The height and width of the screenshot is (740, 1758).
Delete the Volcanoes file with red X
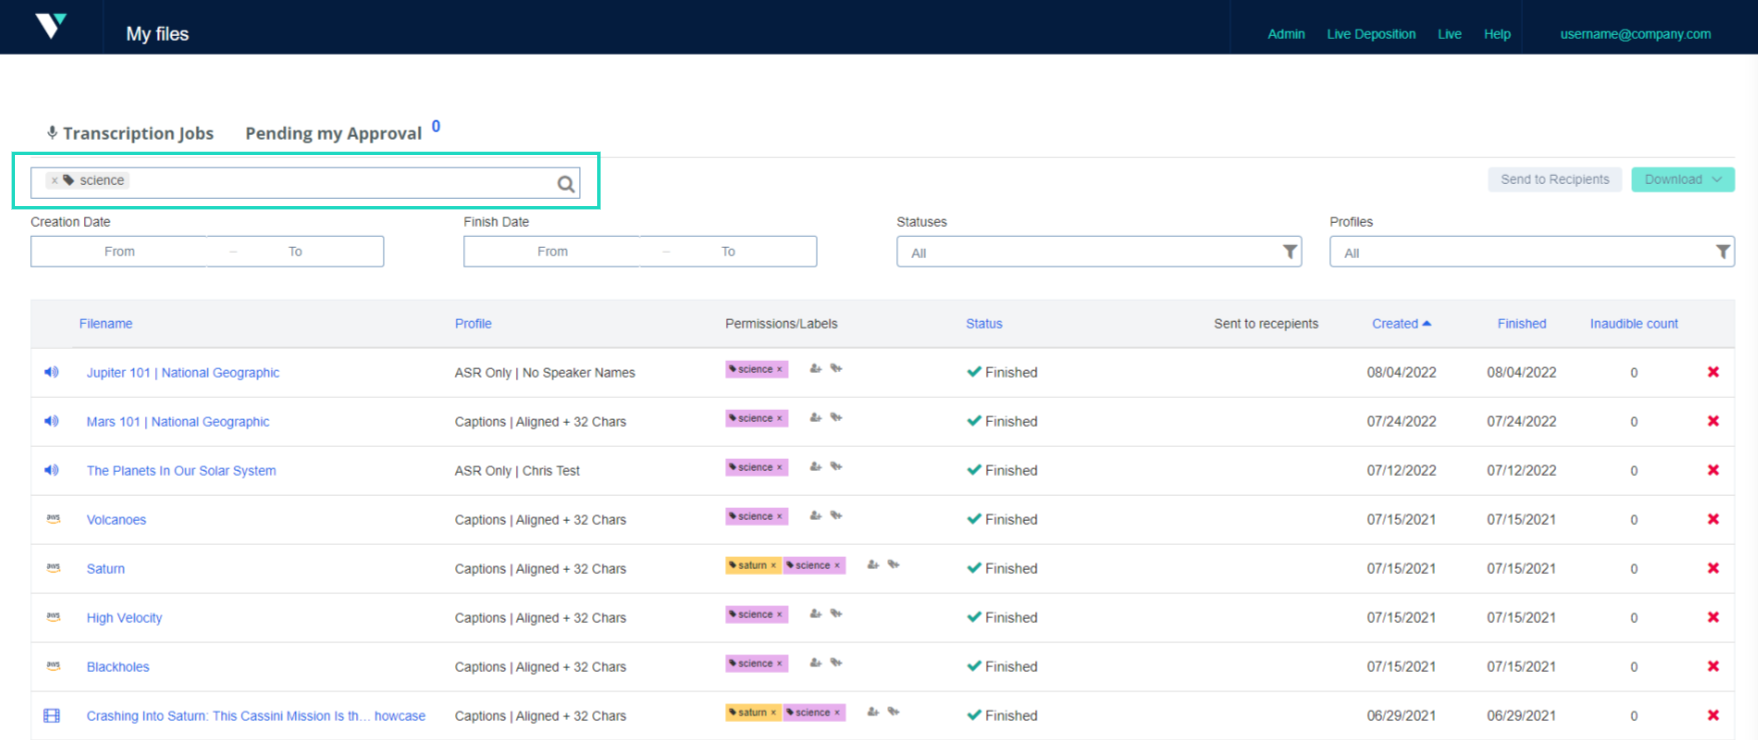point(1712,519)
